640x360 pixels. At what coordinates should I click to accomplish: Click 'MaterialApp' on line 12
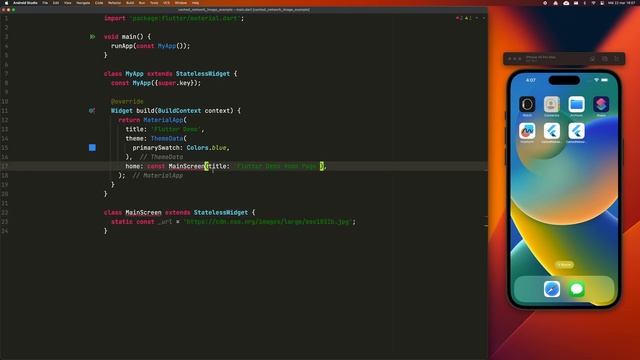[x=164, y=120]
